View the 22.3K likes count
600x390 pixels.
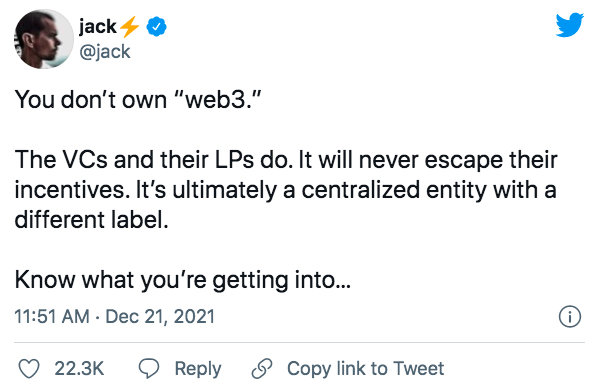click(79, 369)
